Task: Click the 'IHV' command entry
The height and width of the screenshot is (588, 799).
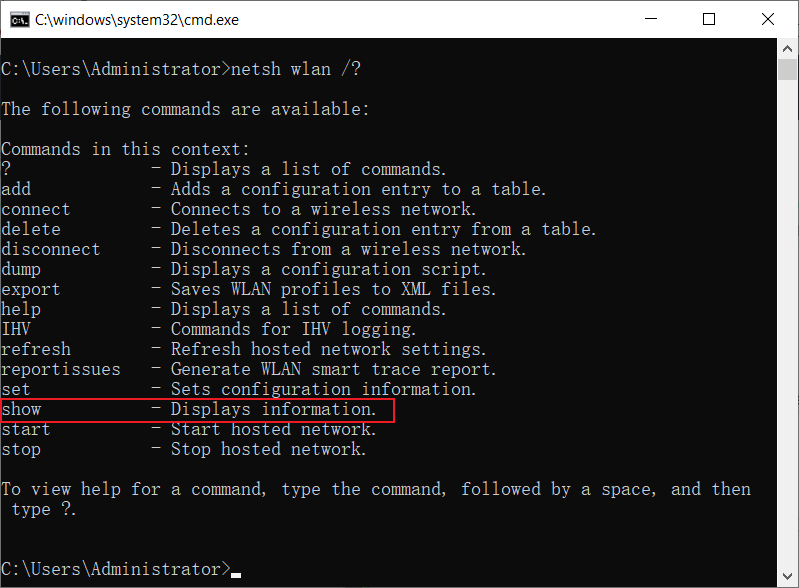Action: (x=16, y=330)
